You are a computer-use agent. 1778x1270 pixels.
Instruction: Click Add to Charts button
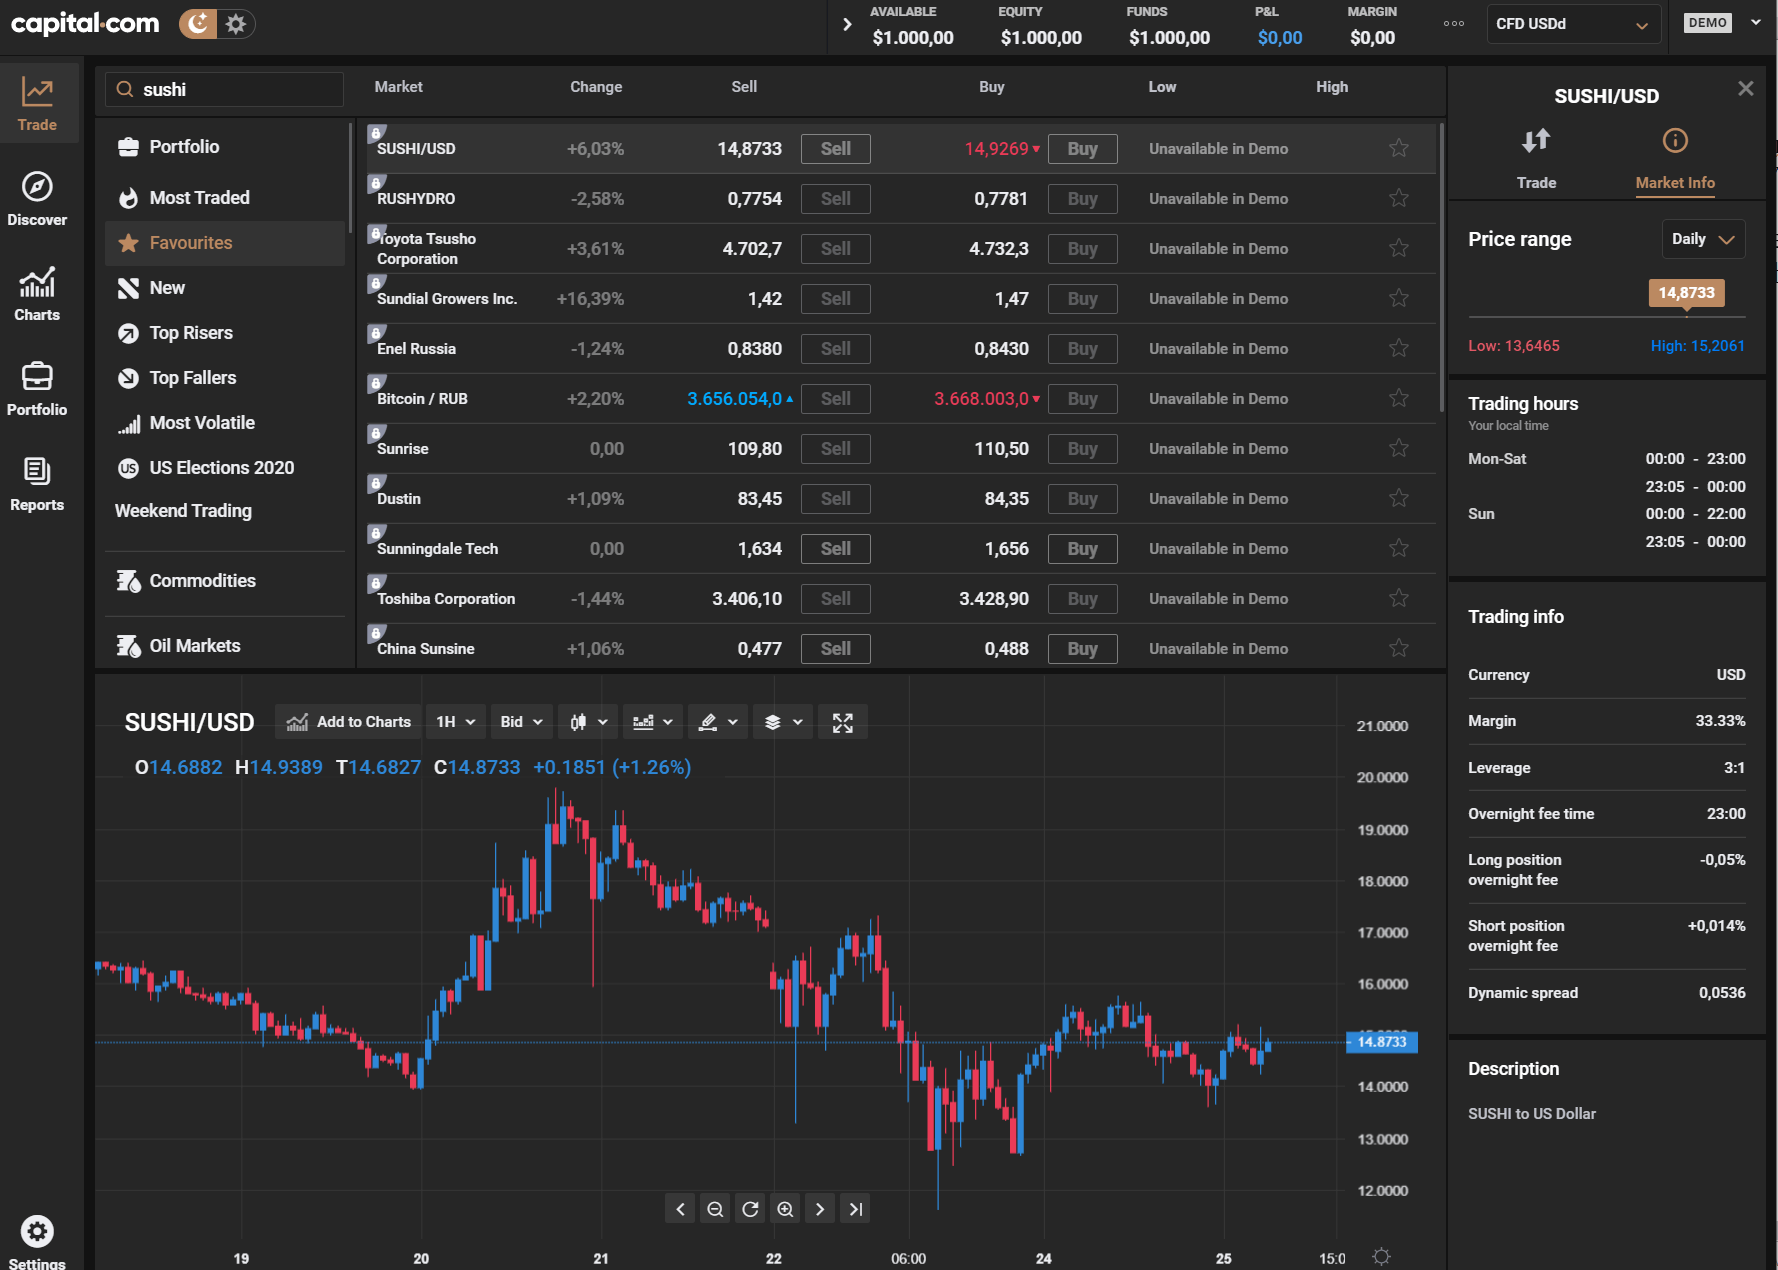(348, 722)
